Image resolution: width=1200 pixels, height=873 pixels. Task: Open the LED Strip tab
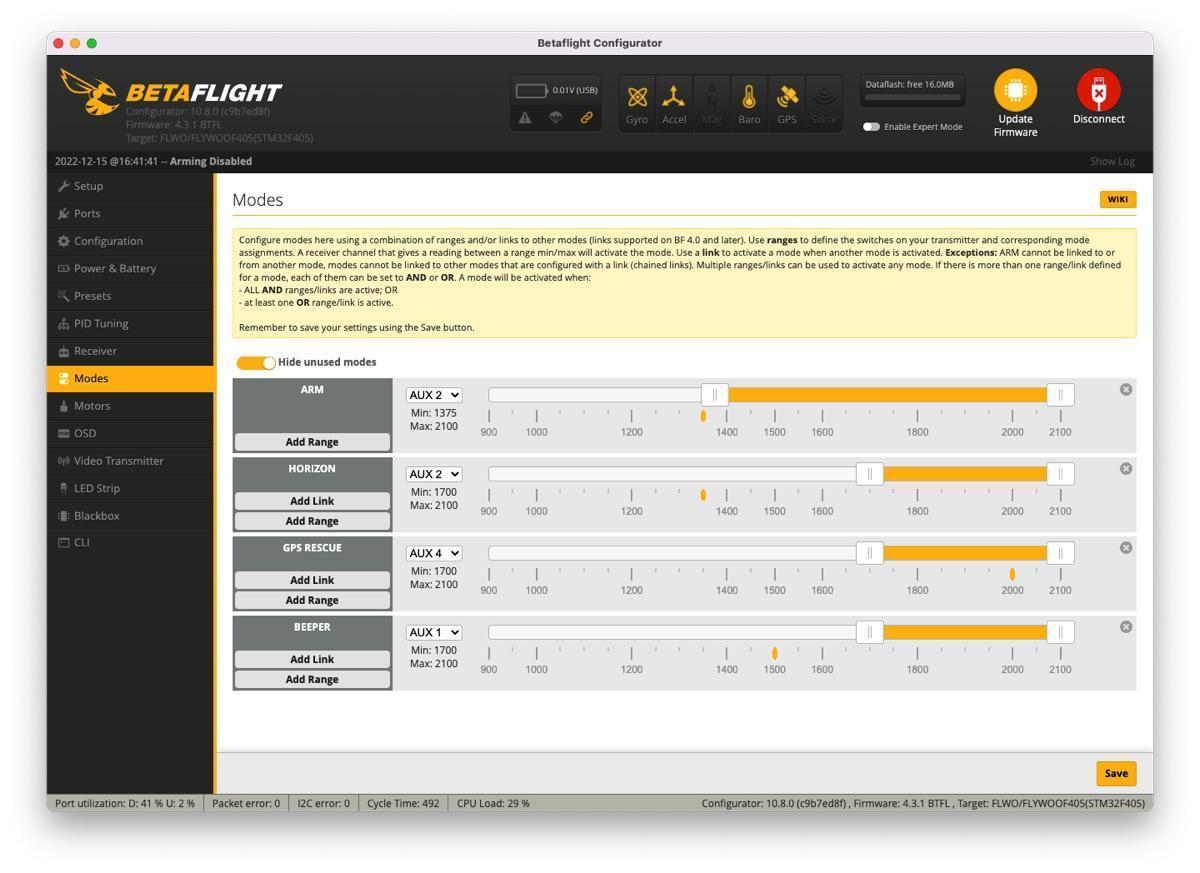point(130,488)
